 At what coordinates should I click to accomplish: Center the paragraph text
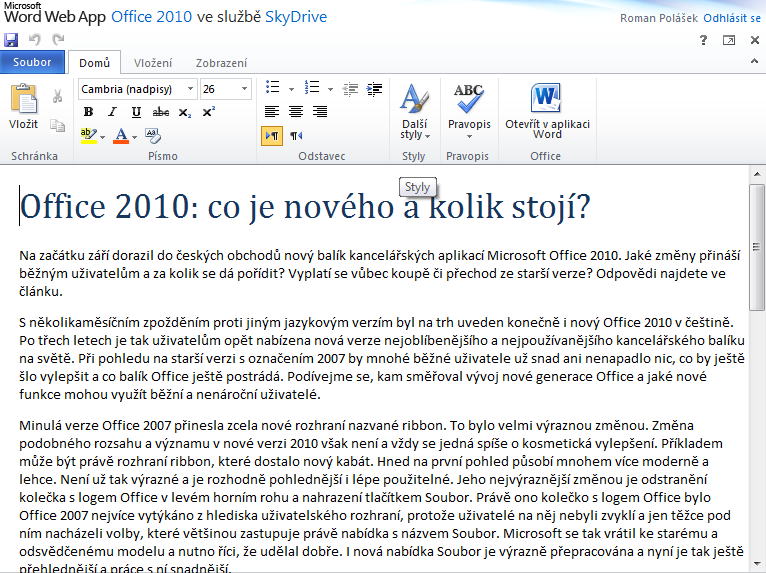click(296, 111)
